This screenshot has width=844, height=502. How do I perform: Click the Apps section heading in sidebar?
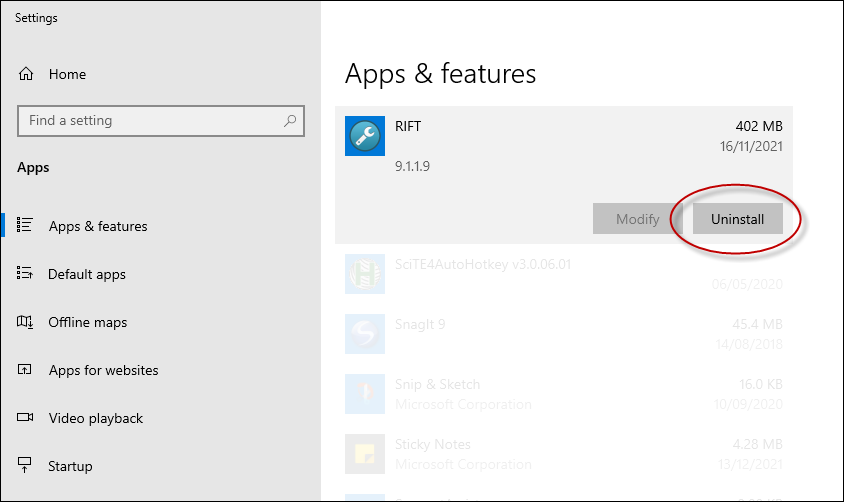tap(33, 167)
